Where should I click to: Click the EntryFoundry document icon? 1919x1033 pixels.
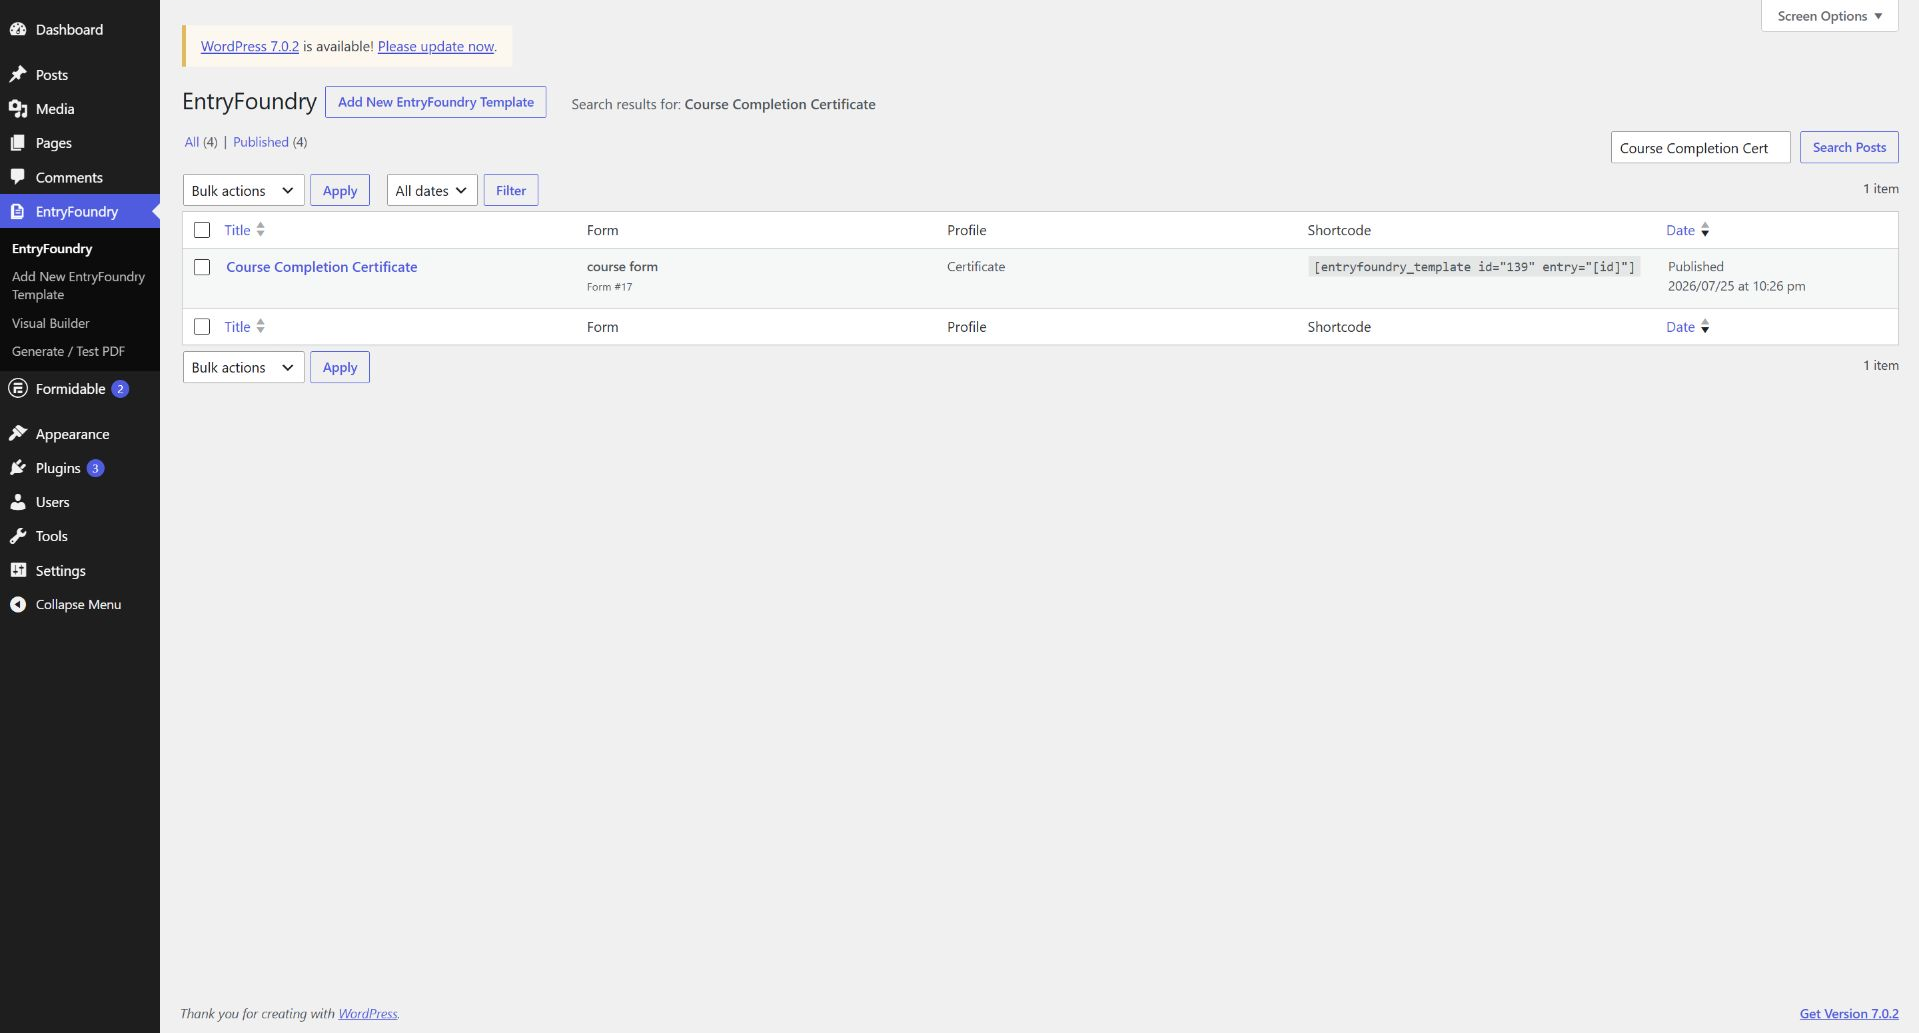coord(18,211)
